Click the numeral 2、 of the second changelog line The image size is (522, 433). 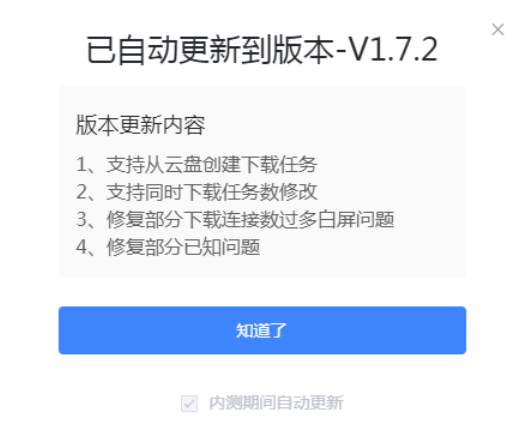click(x=87, y=192)
